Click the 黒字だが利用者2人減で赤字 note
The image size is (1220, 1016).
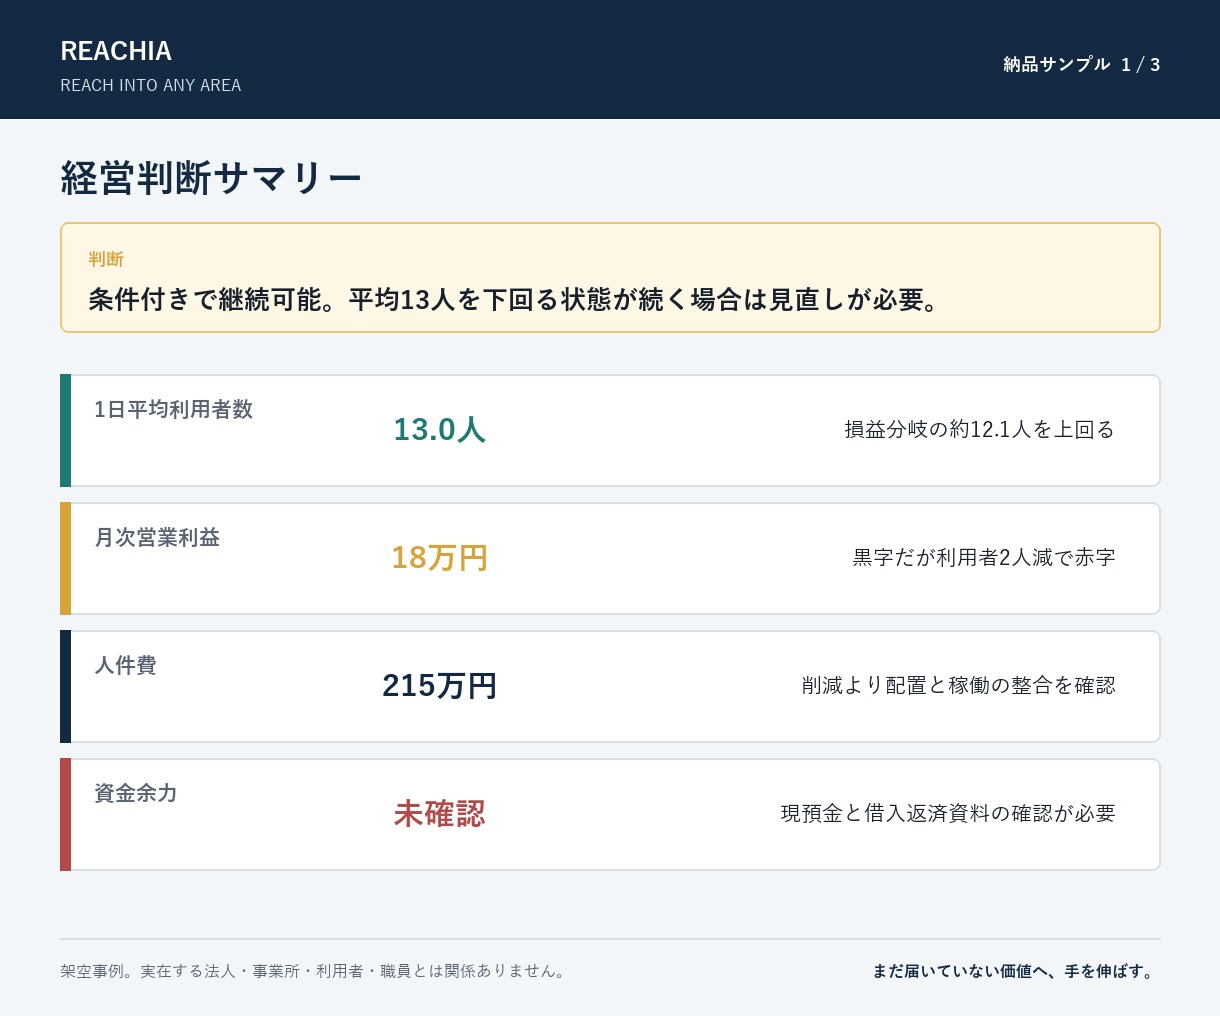983,558
